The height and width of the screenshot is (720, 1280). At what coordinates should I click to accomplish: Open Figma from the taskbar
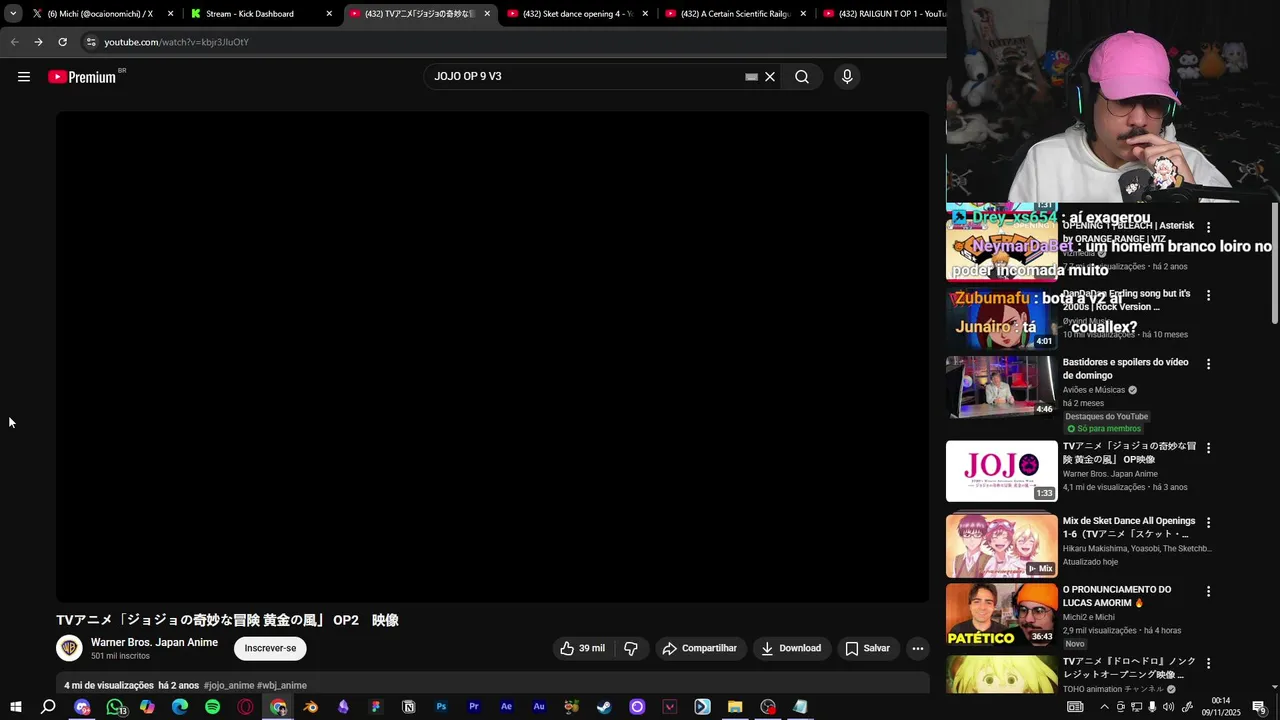pos(376,707)
